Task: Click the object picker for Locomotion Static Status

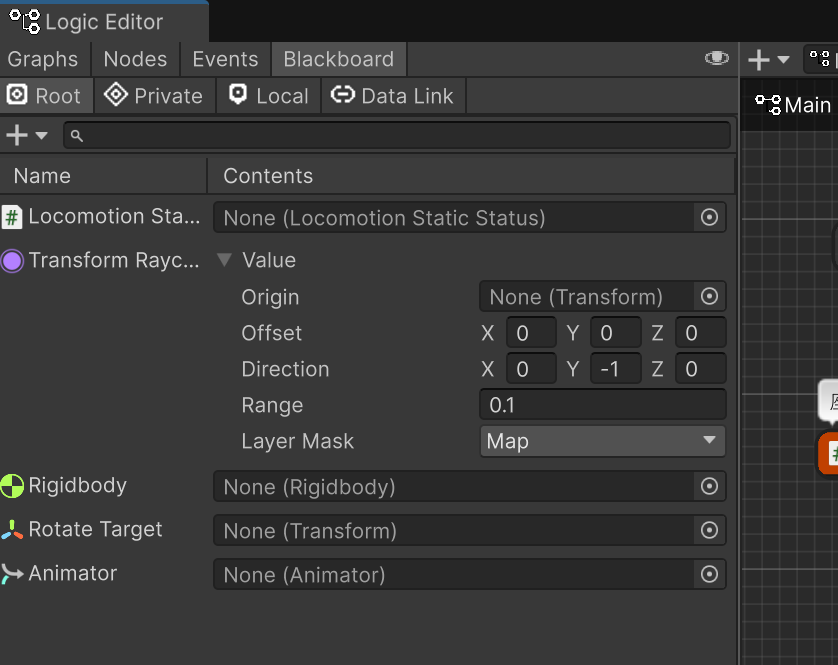Action: 709,217
